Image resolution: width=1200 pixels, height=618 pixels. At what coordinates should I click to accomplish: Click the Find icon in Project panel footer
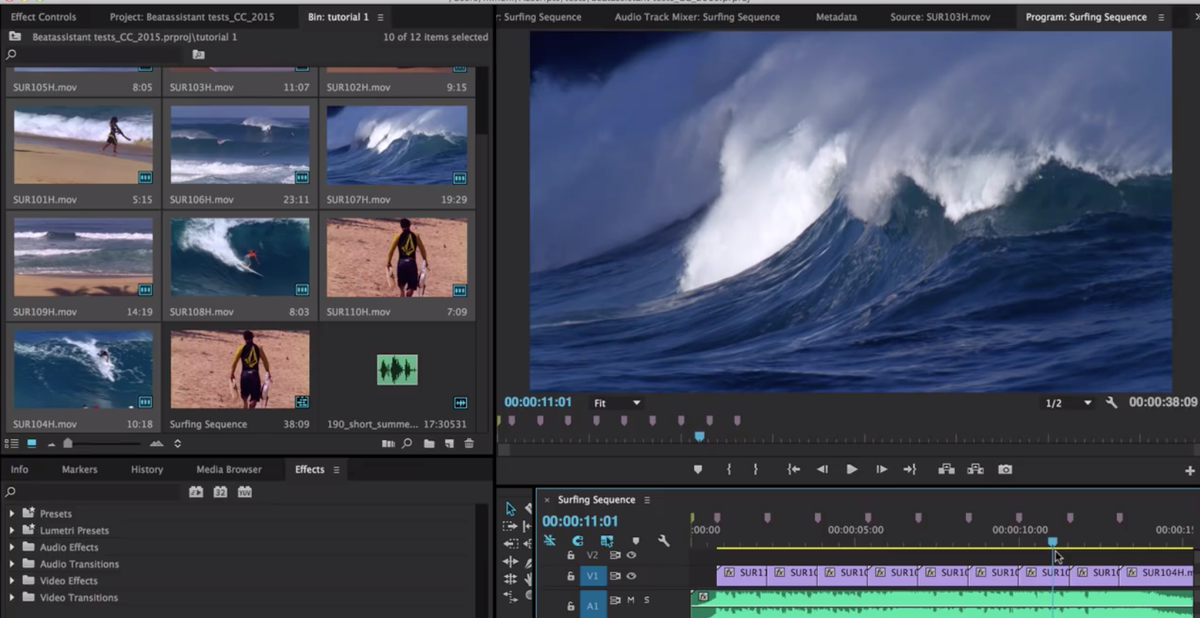coord(406,443)
